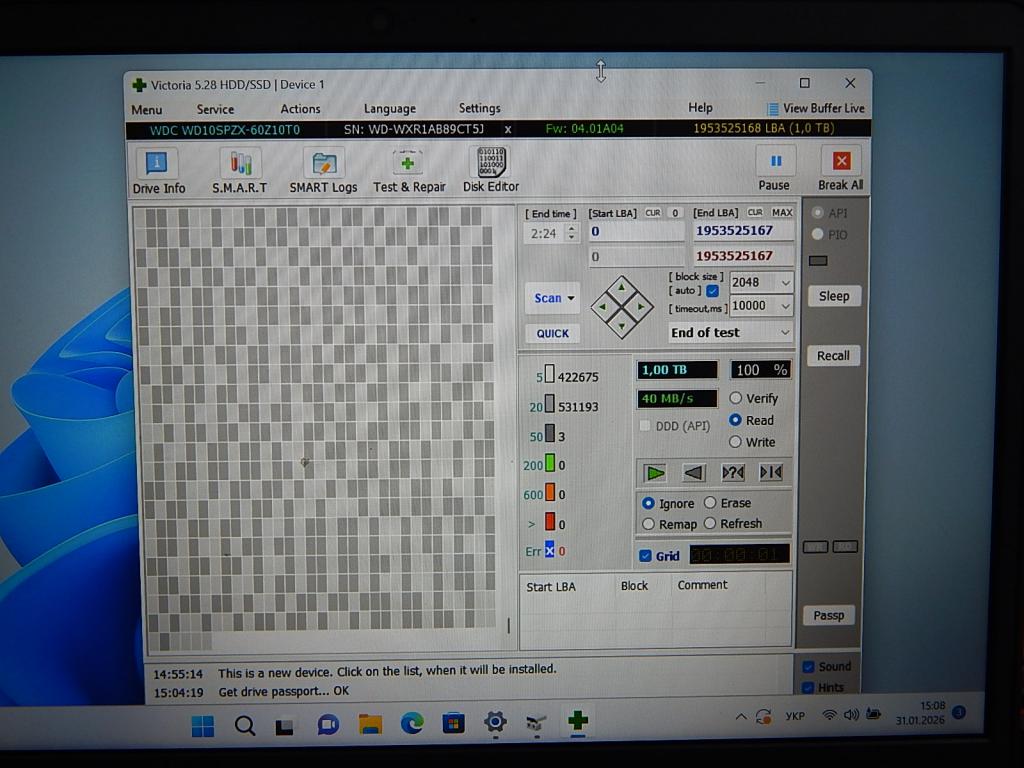Click the random seek ?-arrows button
1024x768 pixels.
733,472
